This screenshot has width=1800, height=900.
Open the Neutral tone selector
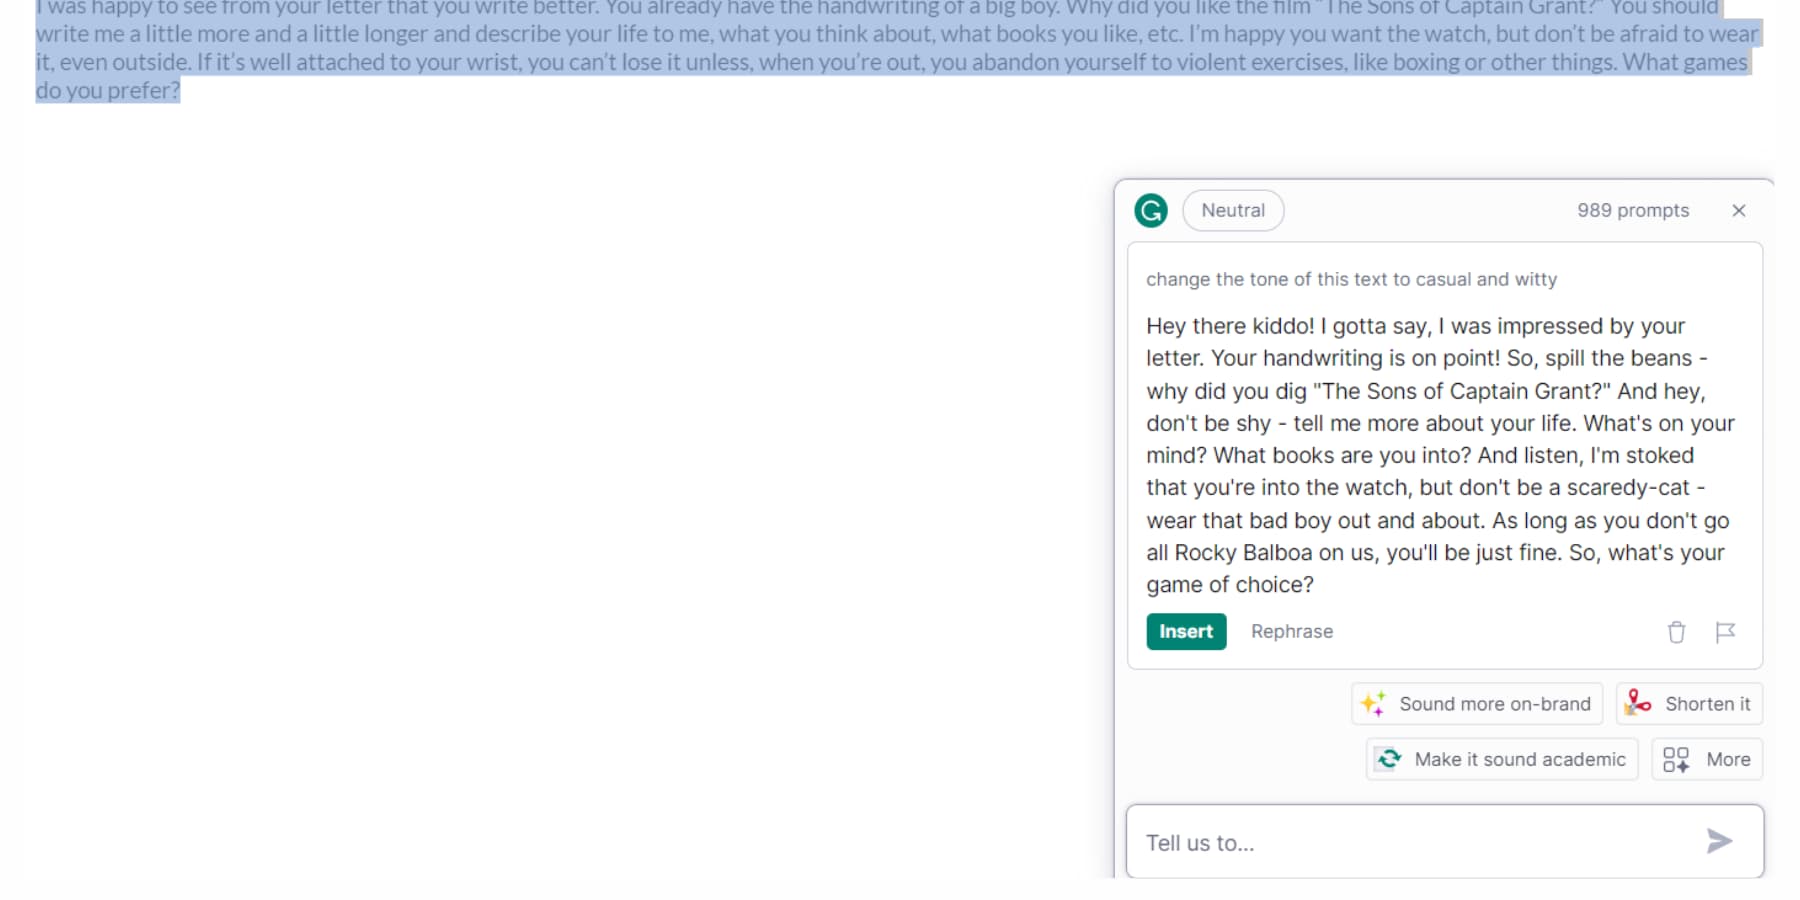[x=1233, y=210]
